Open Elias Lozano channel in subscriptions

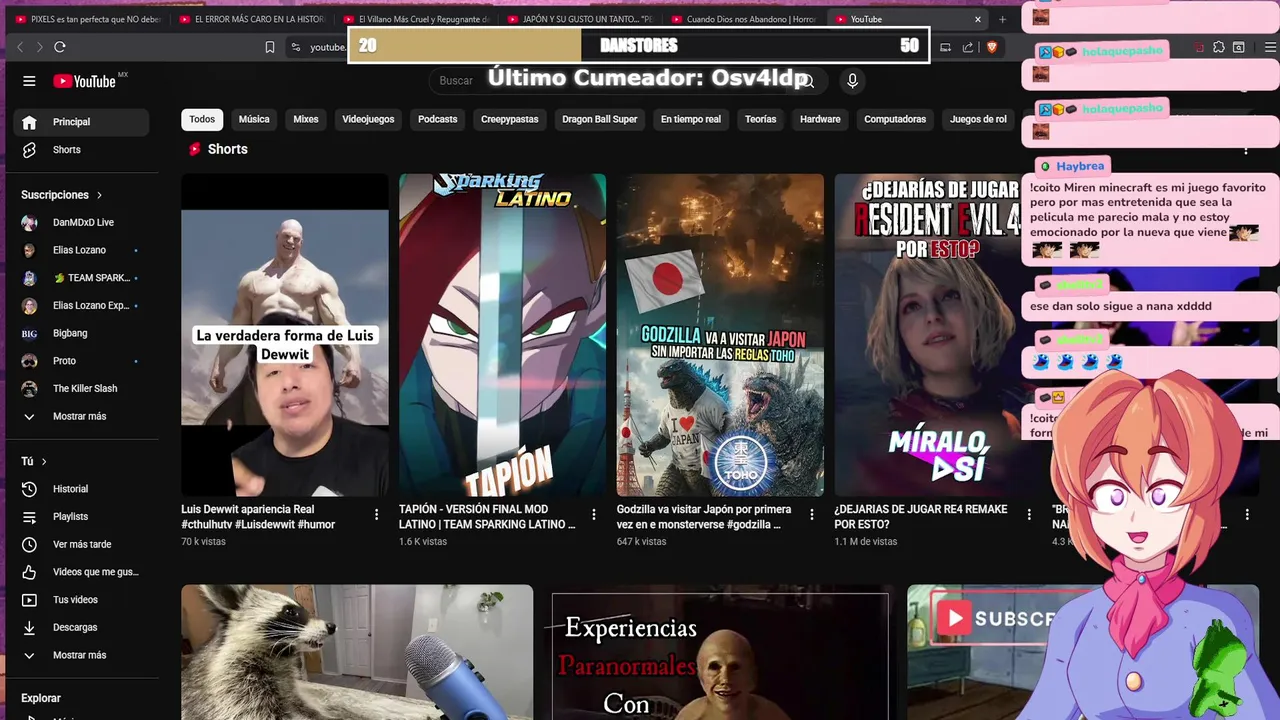82,250
